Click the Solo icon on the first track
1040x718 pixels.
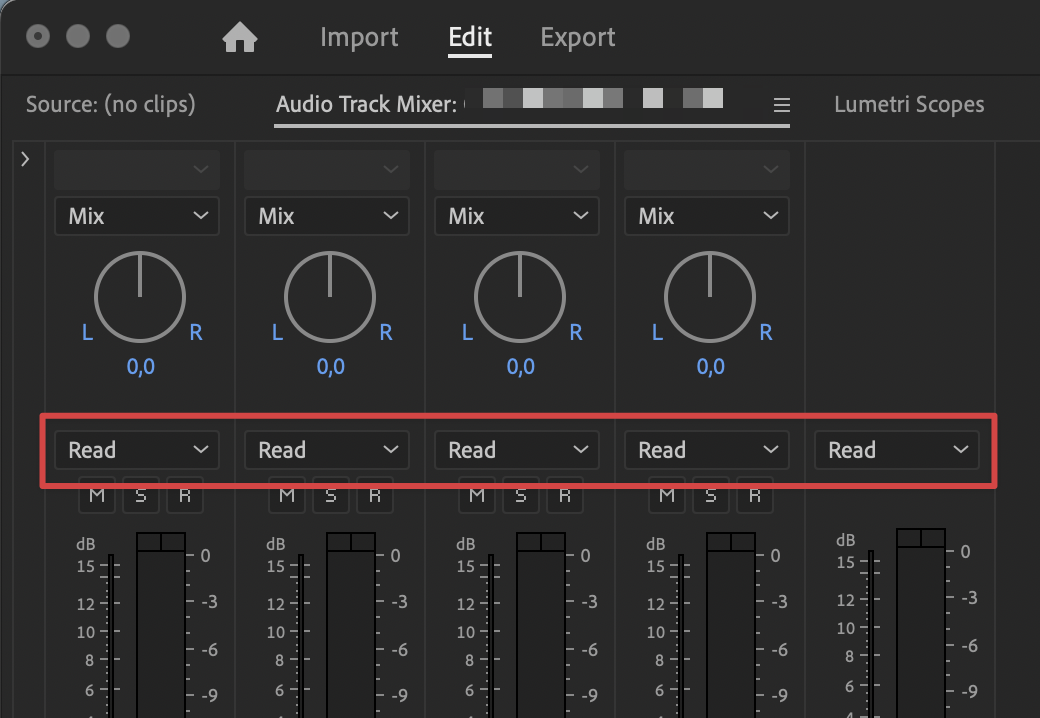tap(141, 495)
